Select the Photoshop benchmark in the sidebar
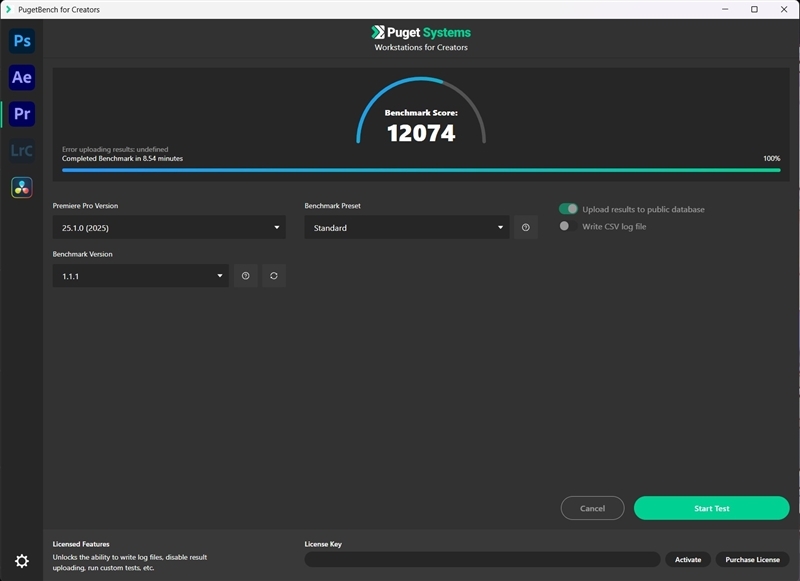 20,41
